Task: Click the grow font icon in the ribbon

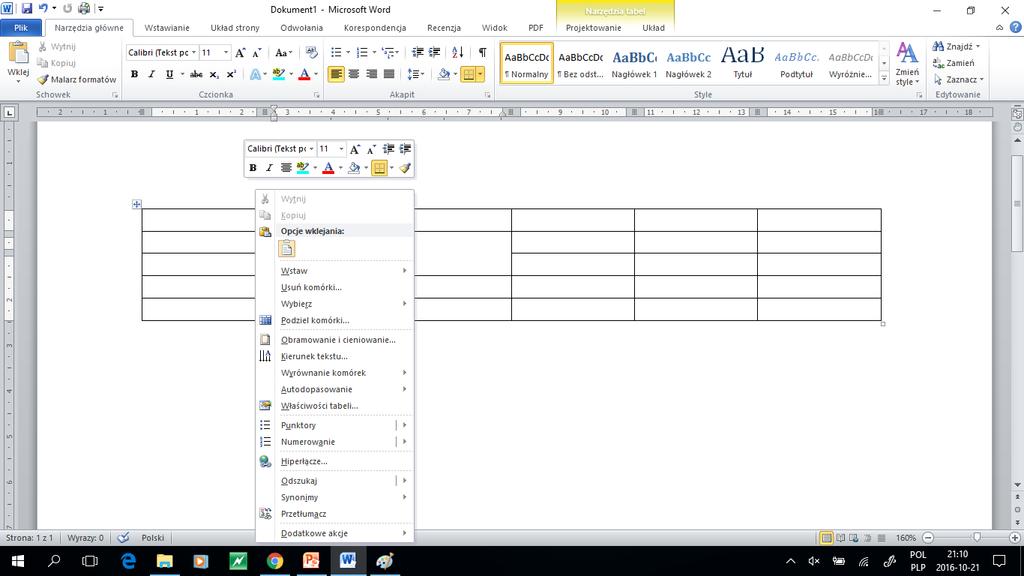Action: click(x=240, y=53)
